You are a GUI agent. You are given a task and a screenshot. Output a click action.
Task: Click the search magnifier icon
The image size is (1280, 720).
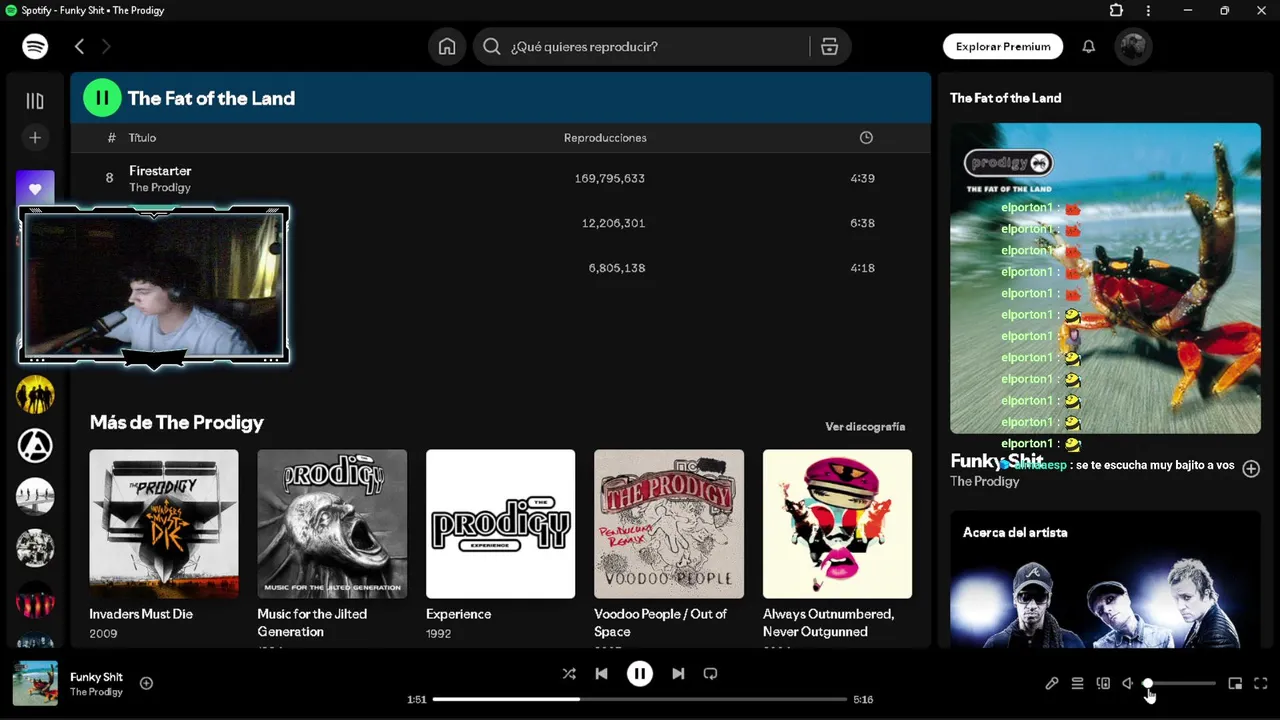click(x=491, y=46)
